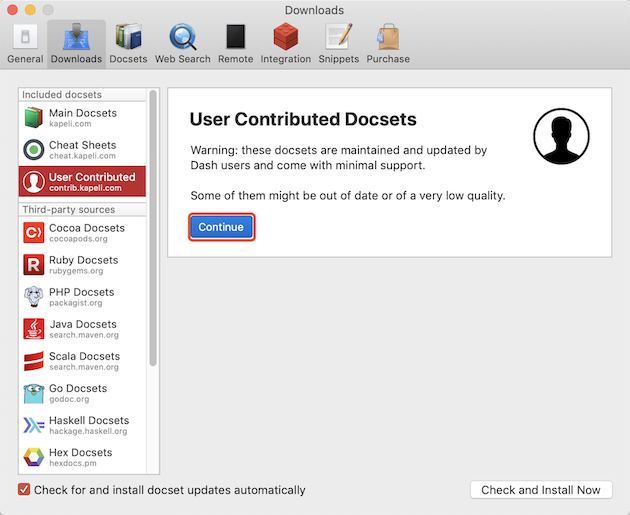
Task: Select Cheat Sheets label in list
Action: pyautogui.click(x=82, y=145)
